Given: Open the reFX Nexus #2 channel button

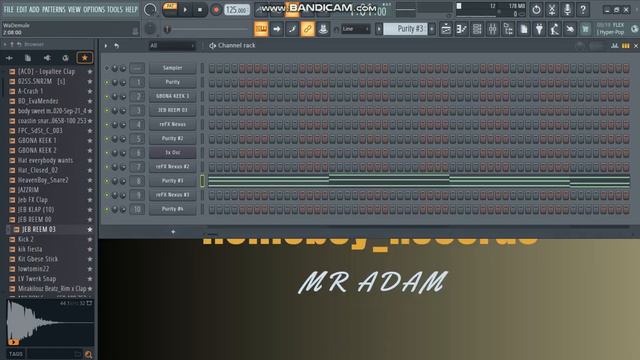Looking at the screenshot, I should [173, 167].
